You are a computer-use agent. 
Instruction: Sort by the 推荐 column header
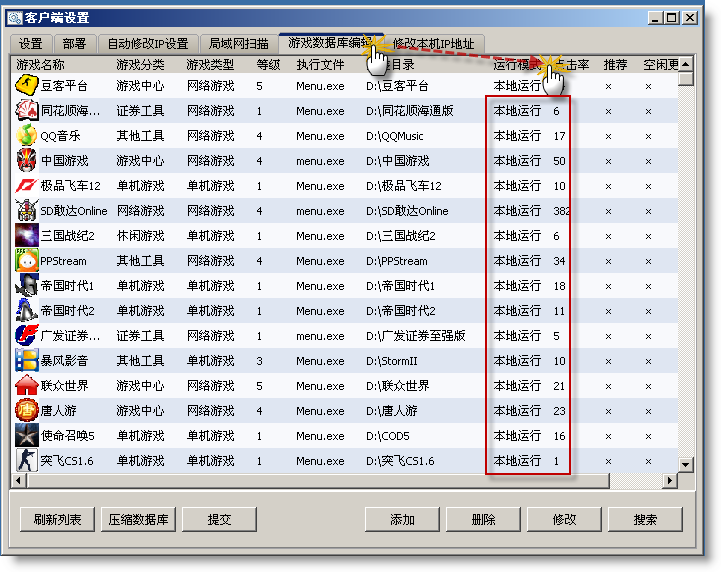pos(615,64)
